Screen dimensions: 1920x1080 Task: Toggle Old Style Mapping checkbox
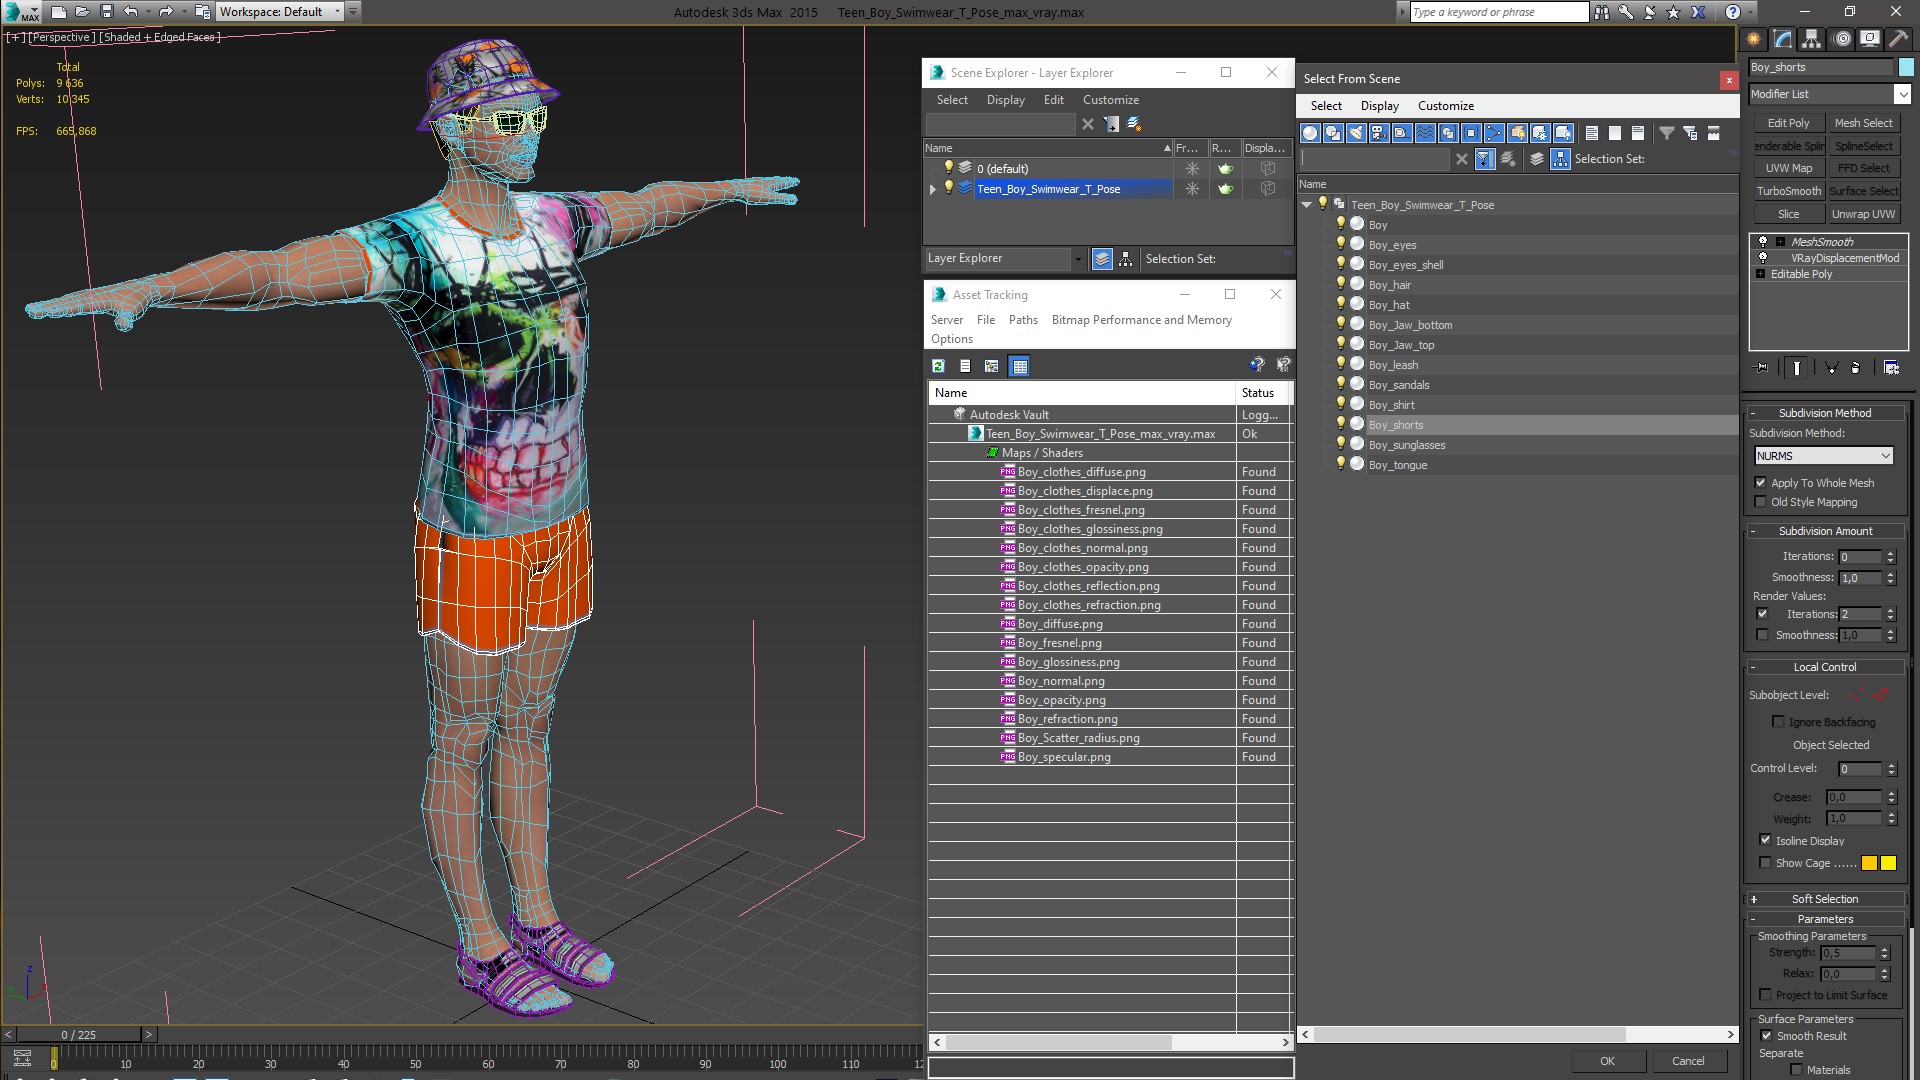pos(1761,502)
